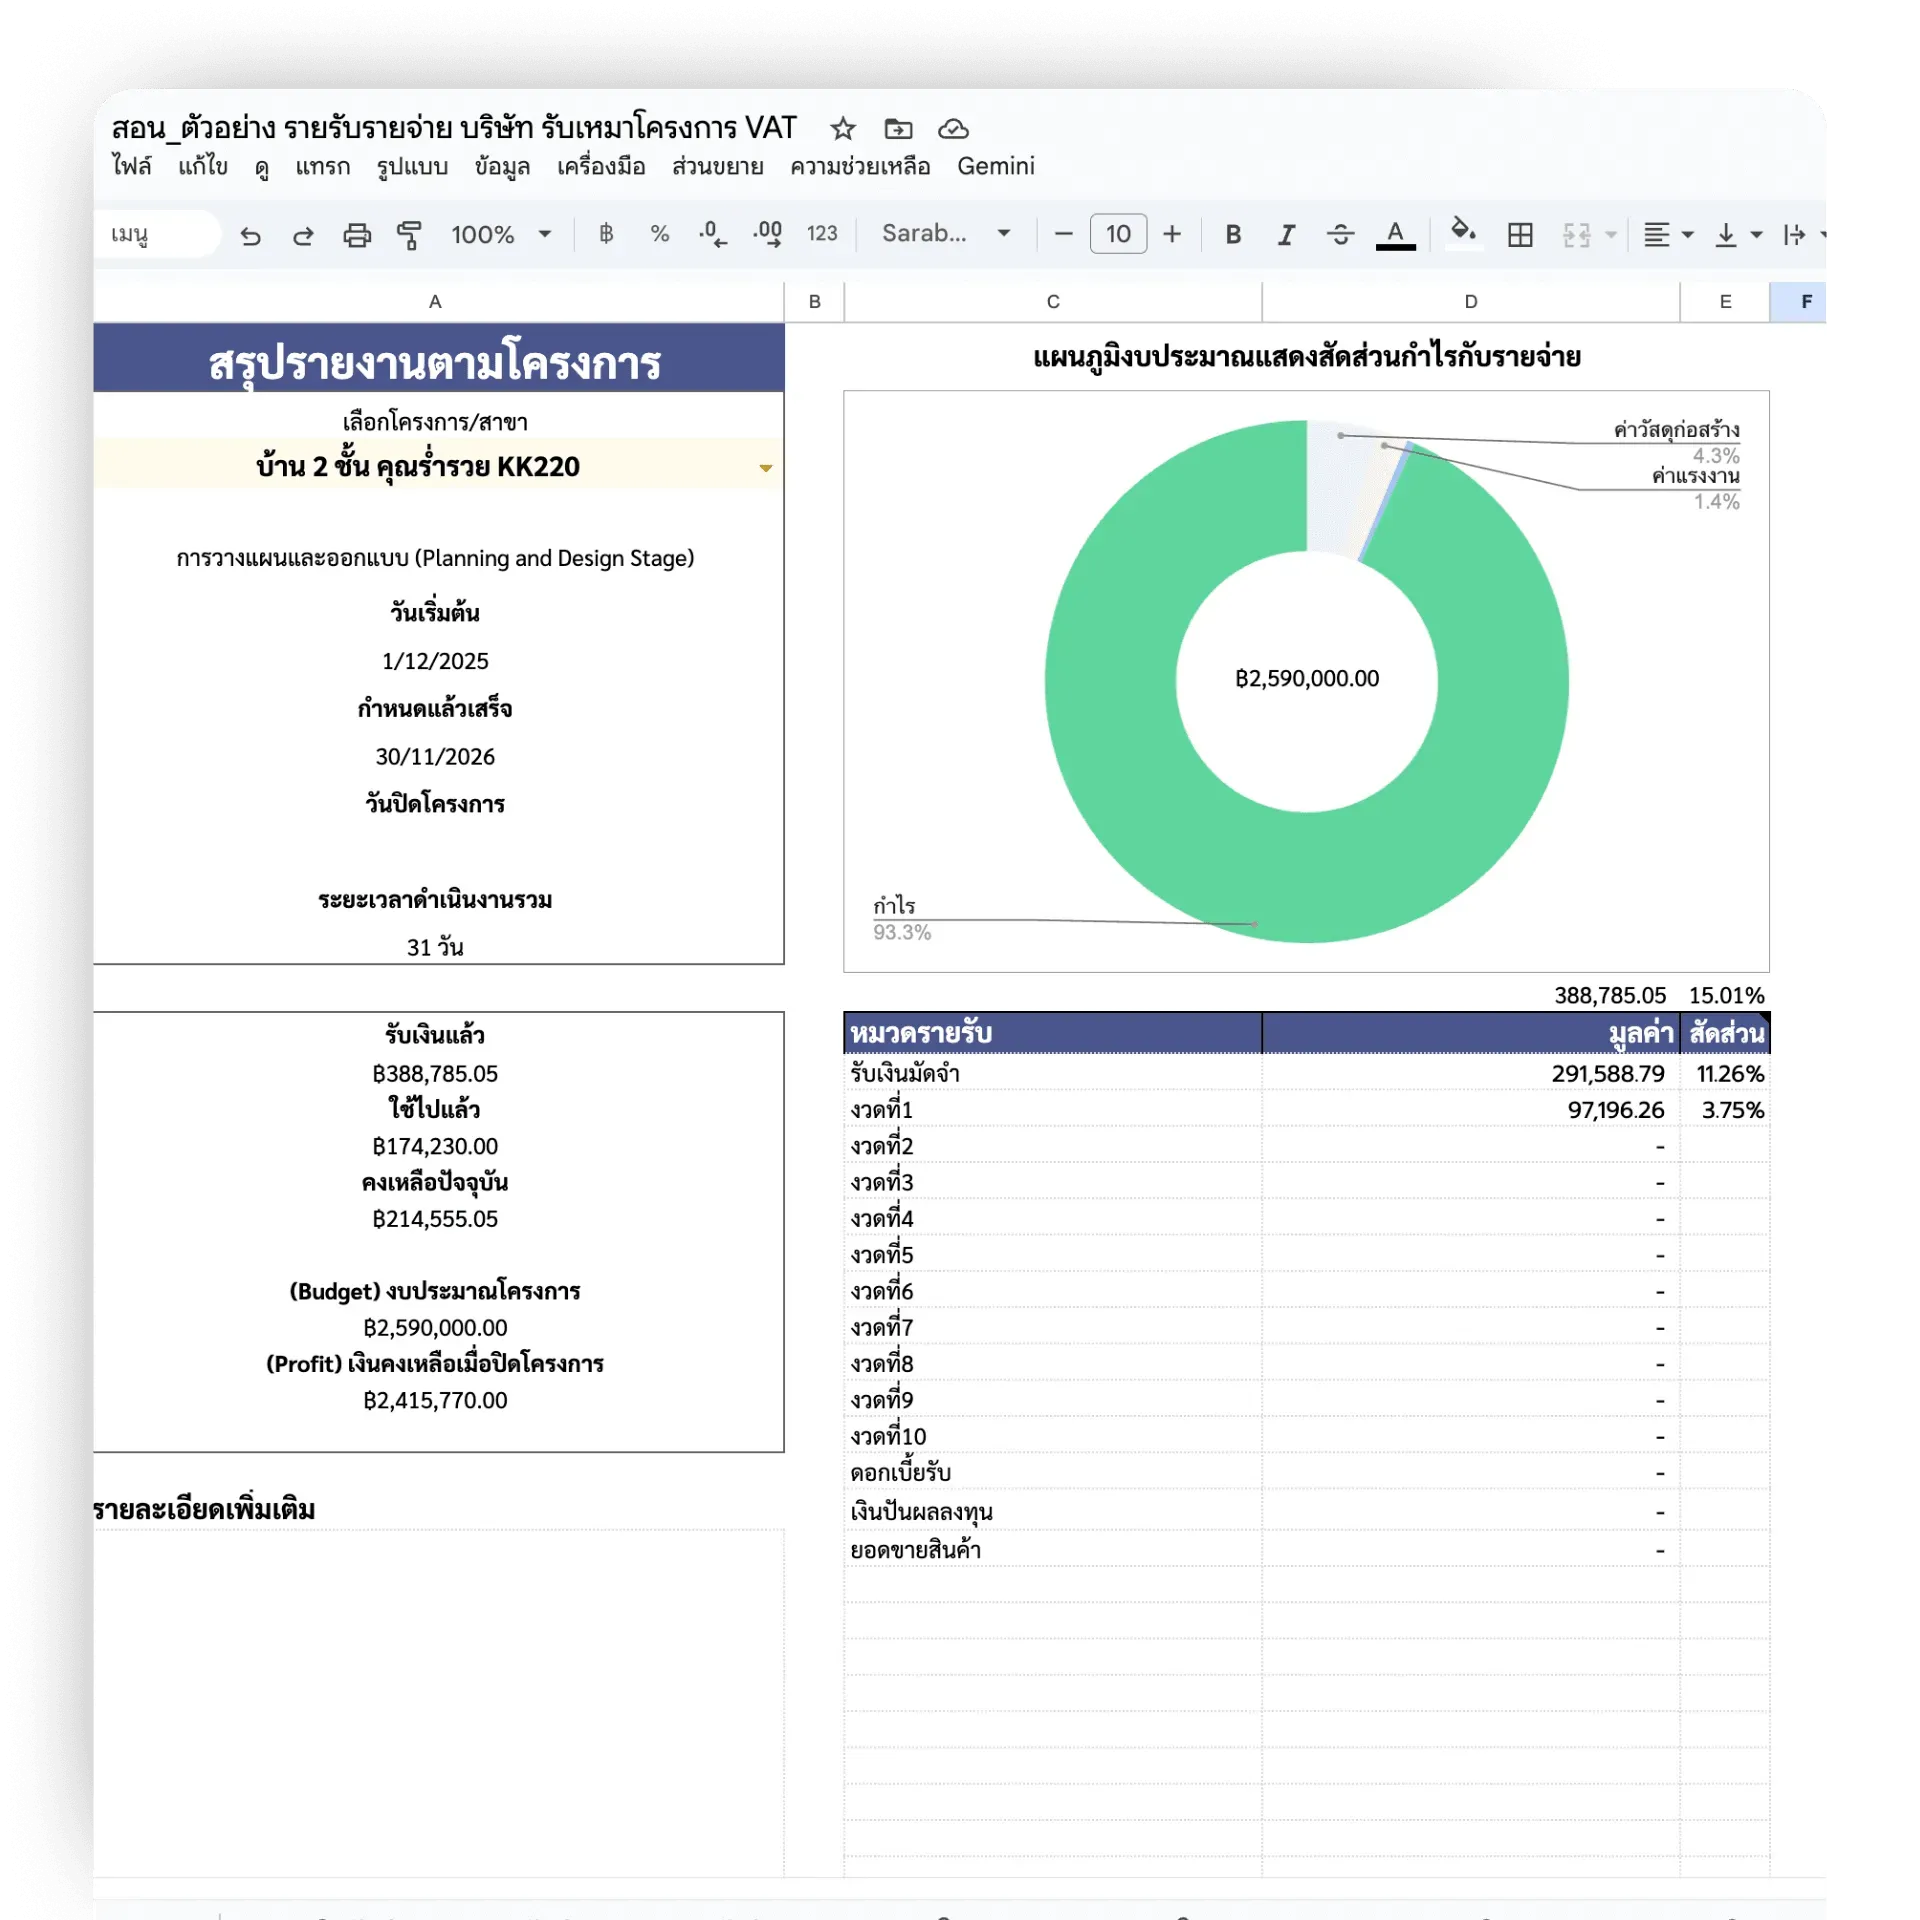
Task: Select the column F header
Action: [1806, 301]
